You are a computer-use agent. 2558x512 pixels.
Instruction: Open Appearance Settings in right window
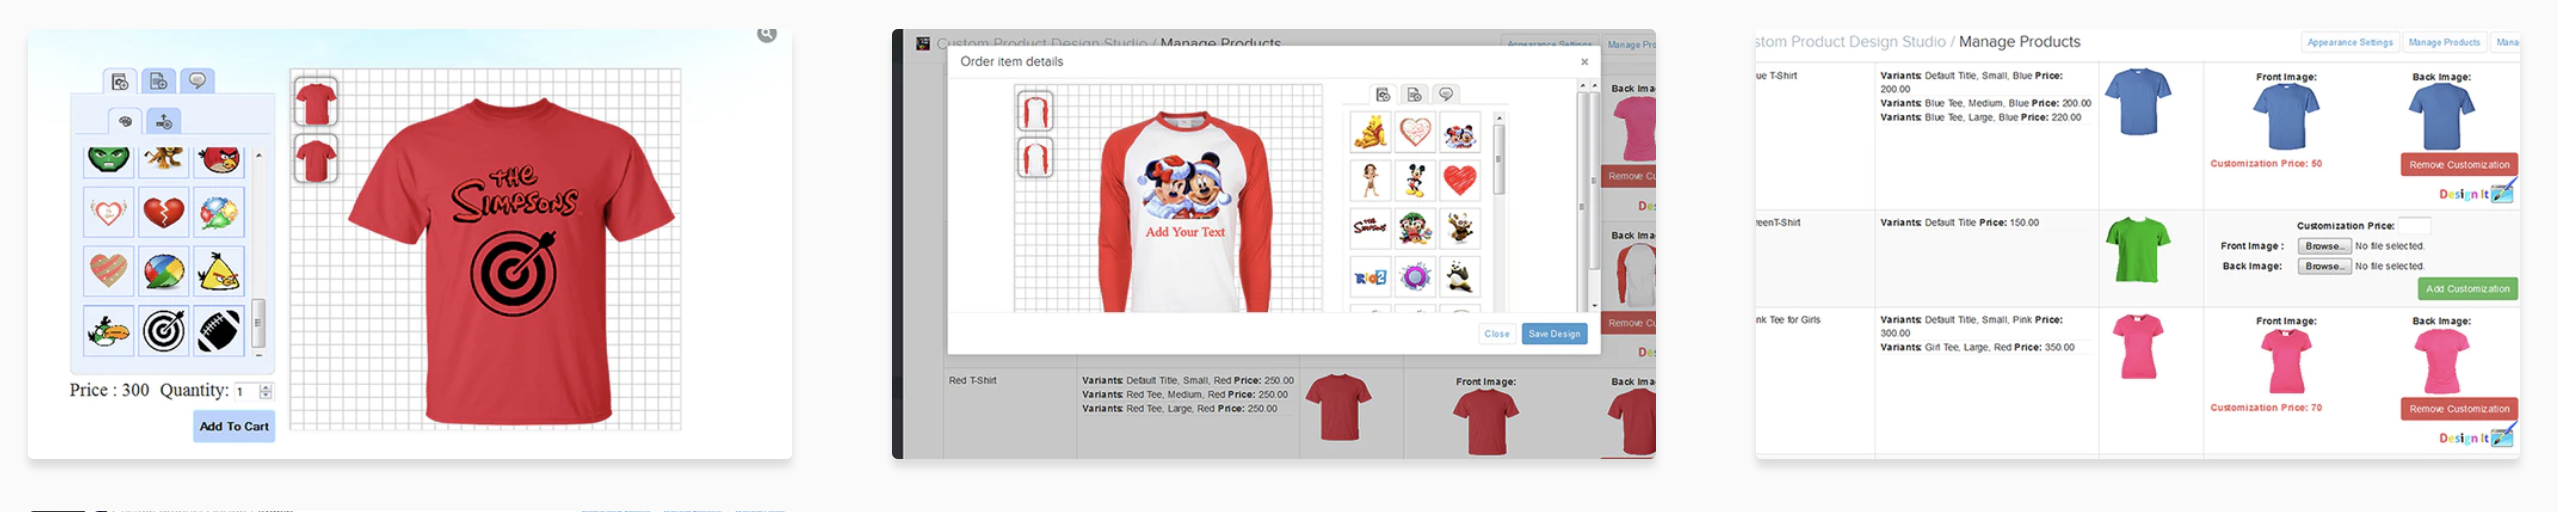[2349, 42]
